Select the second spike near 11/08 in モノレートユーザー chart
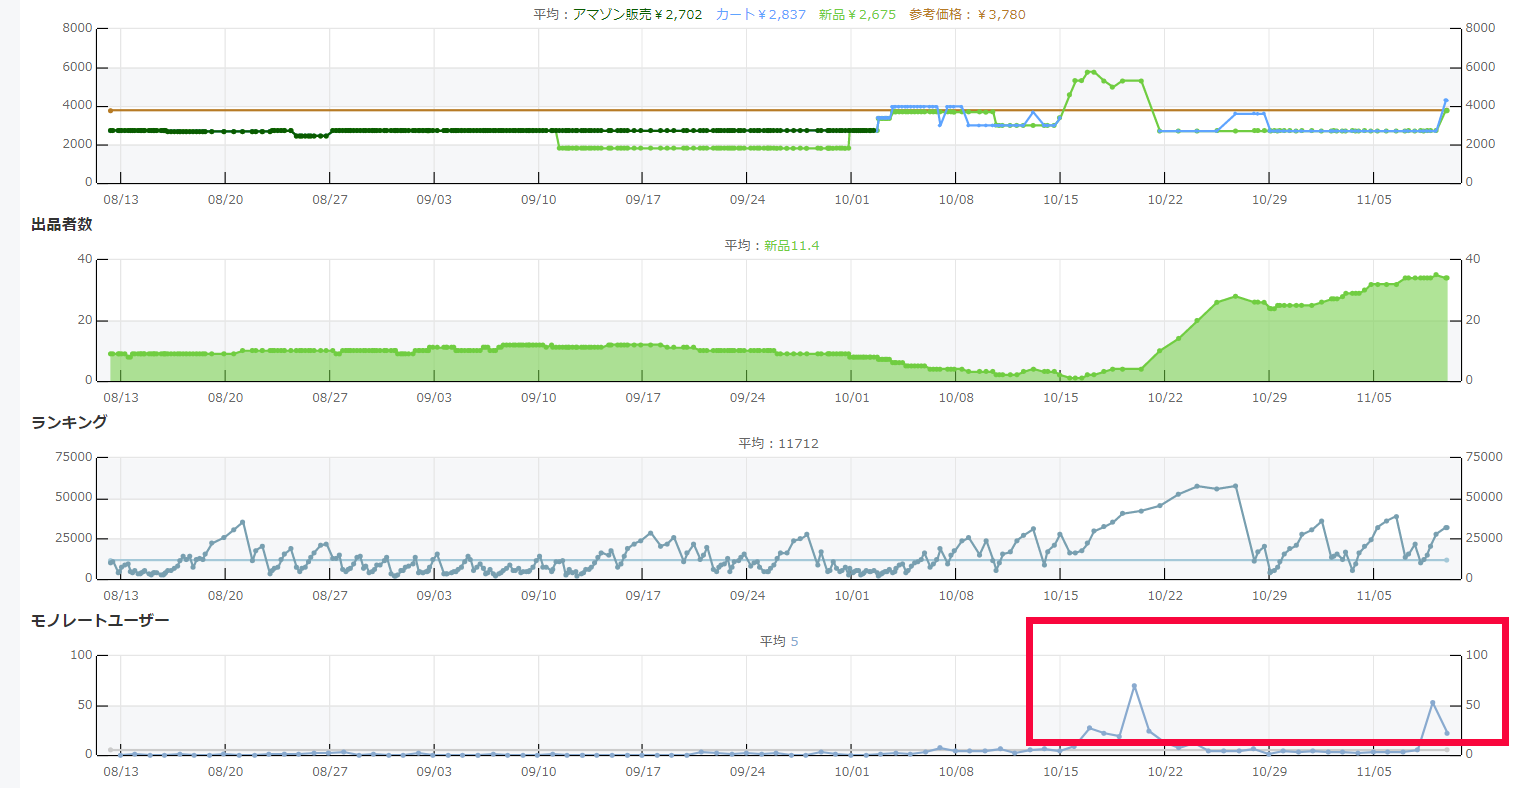The image size is (1522, 788). click(1433, 703)
